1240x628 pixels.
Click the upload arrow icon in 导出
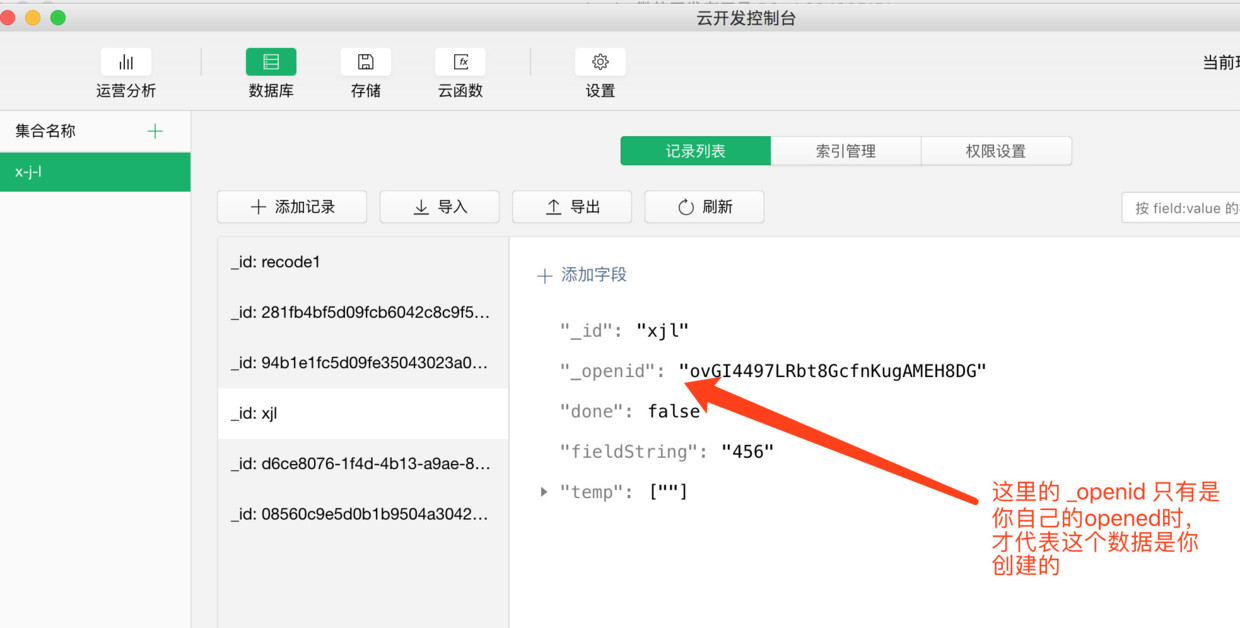click(x=553, y=207)
